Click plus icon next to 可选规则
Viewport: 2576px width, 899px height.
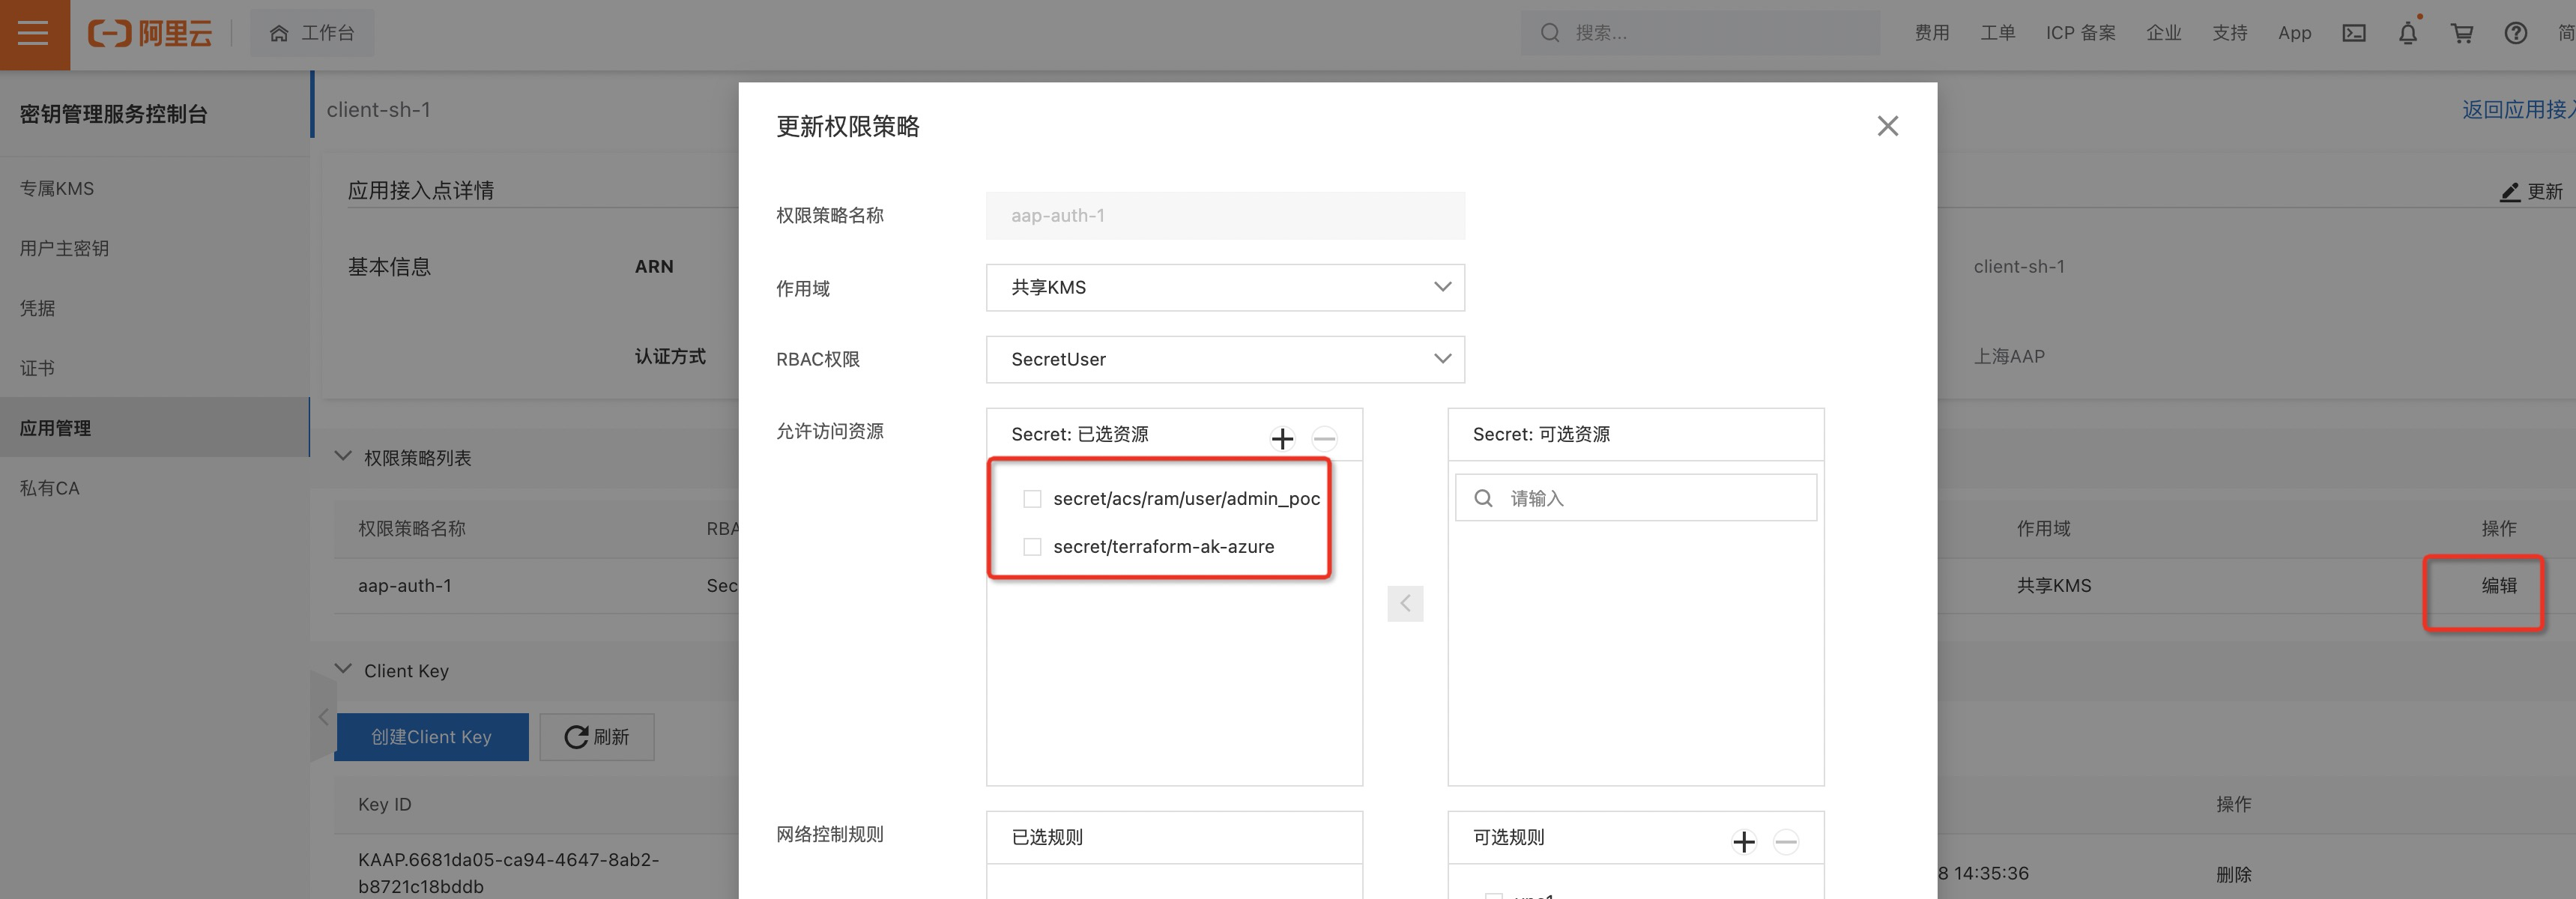1744,842
